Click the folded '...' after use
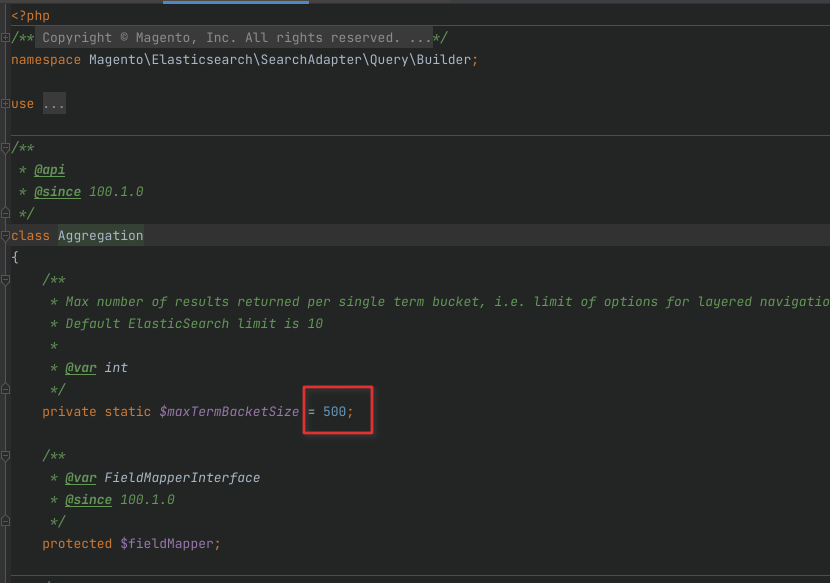This screenshot has width=830, height=583. click(x=54, y=104)
